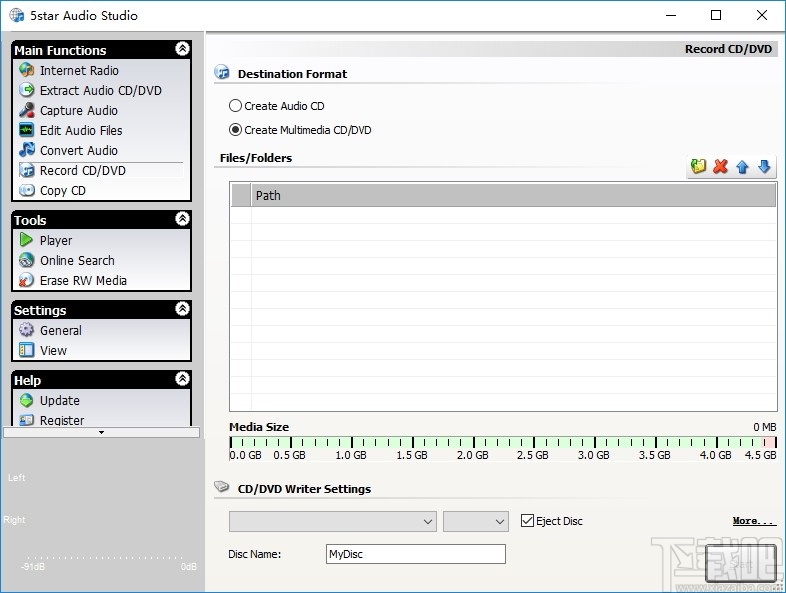
Task: Open the Online Search tool
Action: tap(77, 261)
